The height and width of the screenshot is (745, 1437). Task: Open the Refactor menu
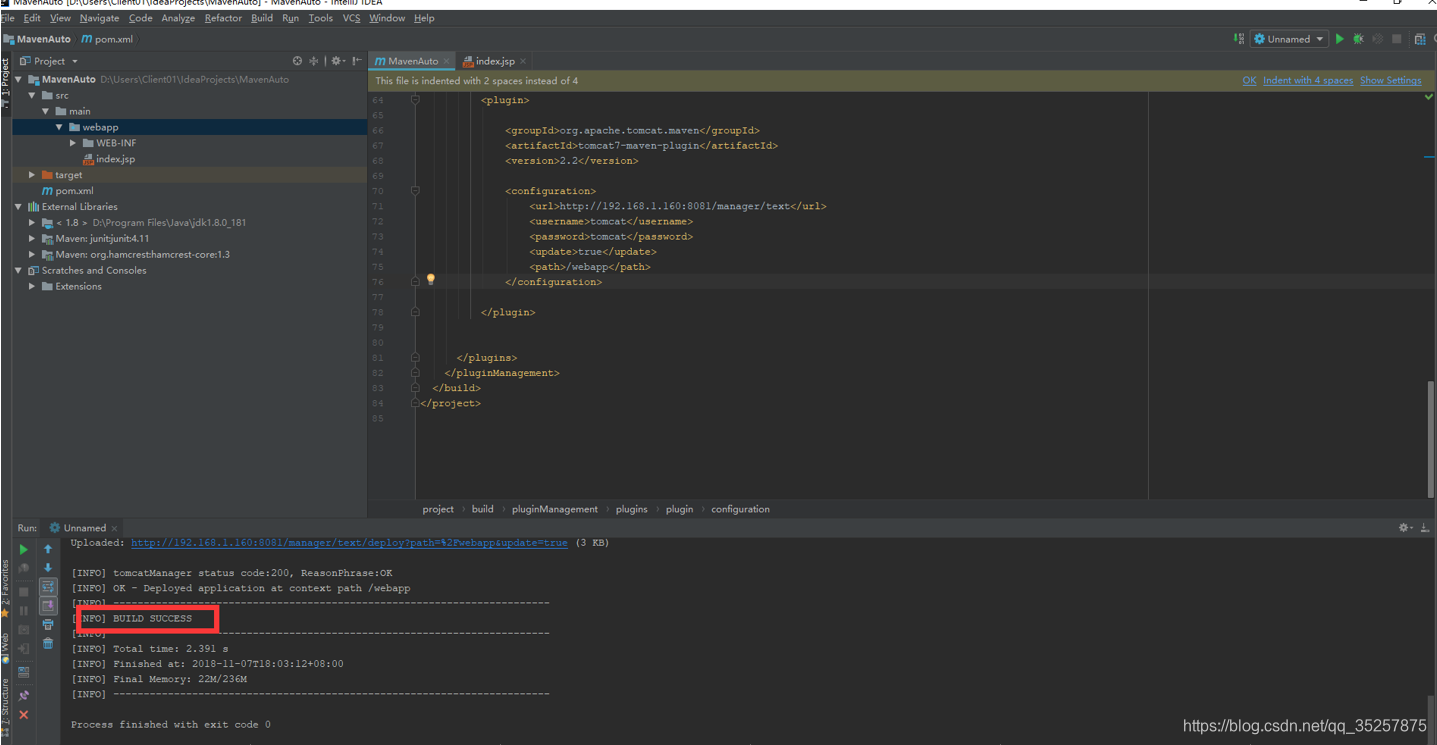pos(223,18)
